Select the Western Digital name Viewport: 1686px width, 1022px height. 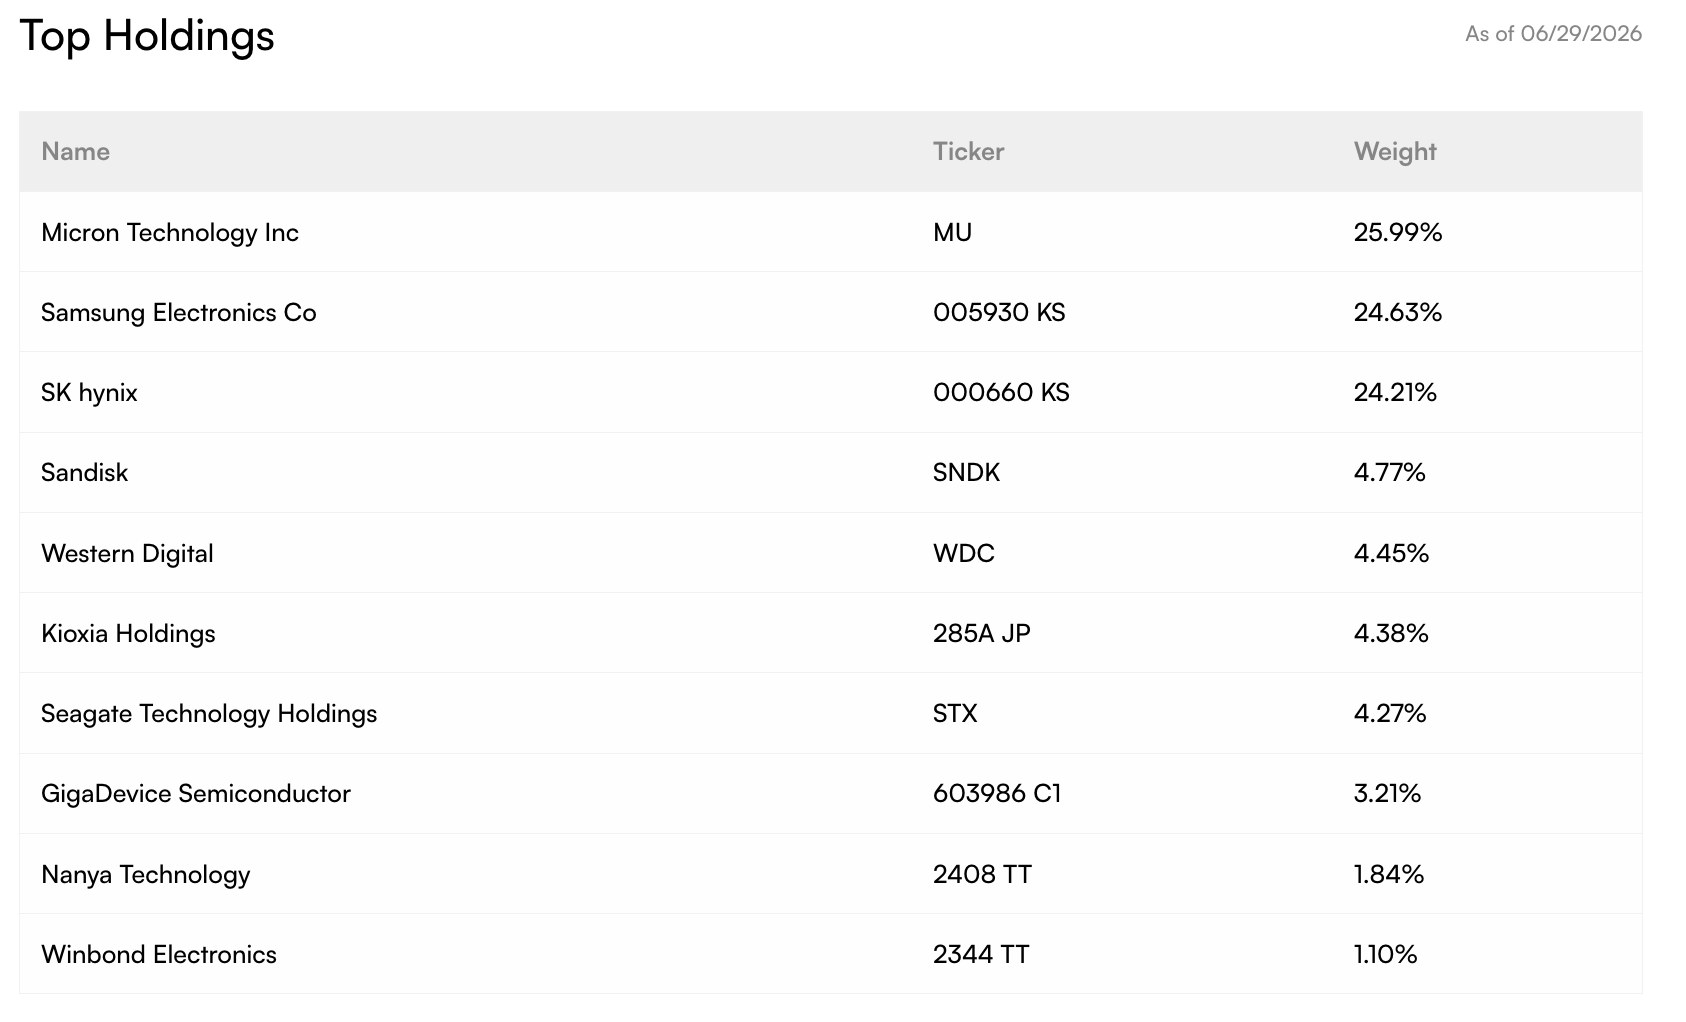coord(127,554)
